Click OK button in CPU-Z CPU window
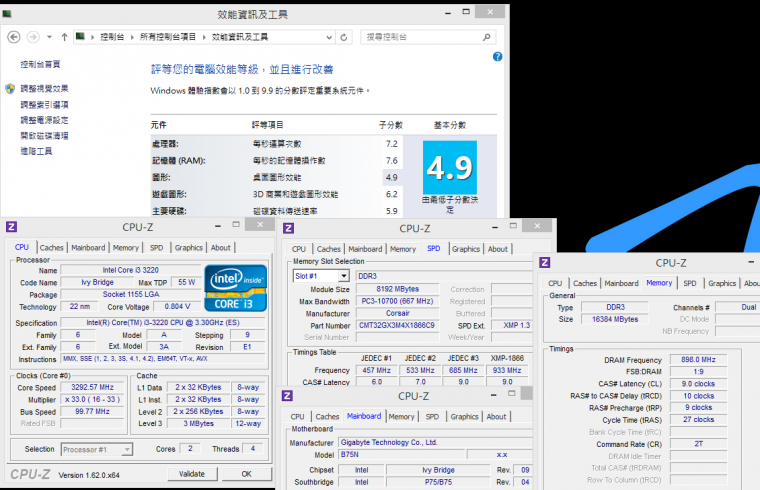This screenshot has width=760, height=490. pos(246,474)
